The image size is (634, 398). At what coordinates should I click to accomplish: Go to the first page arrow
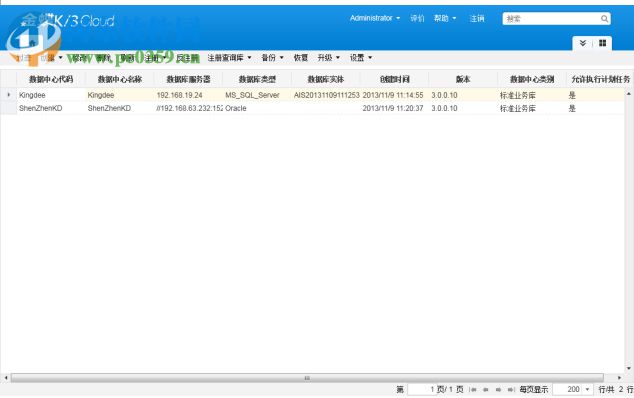point(473,390)
